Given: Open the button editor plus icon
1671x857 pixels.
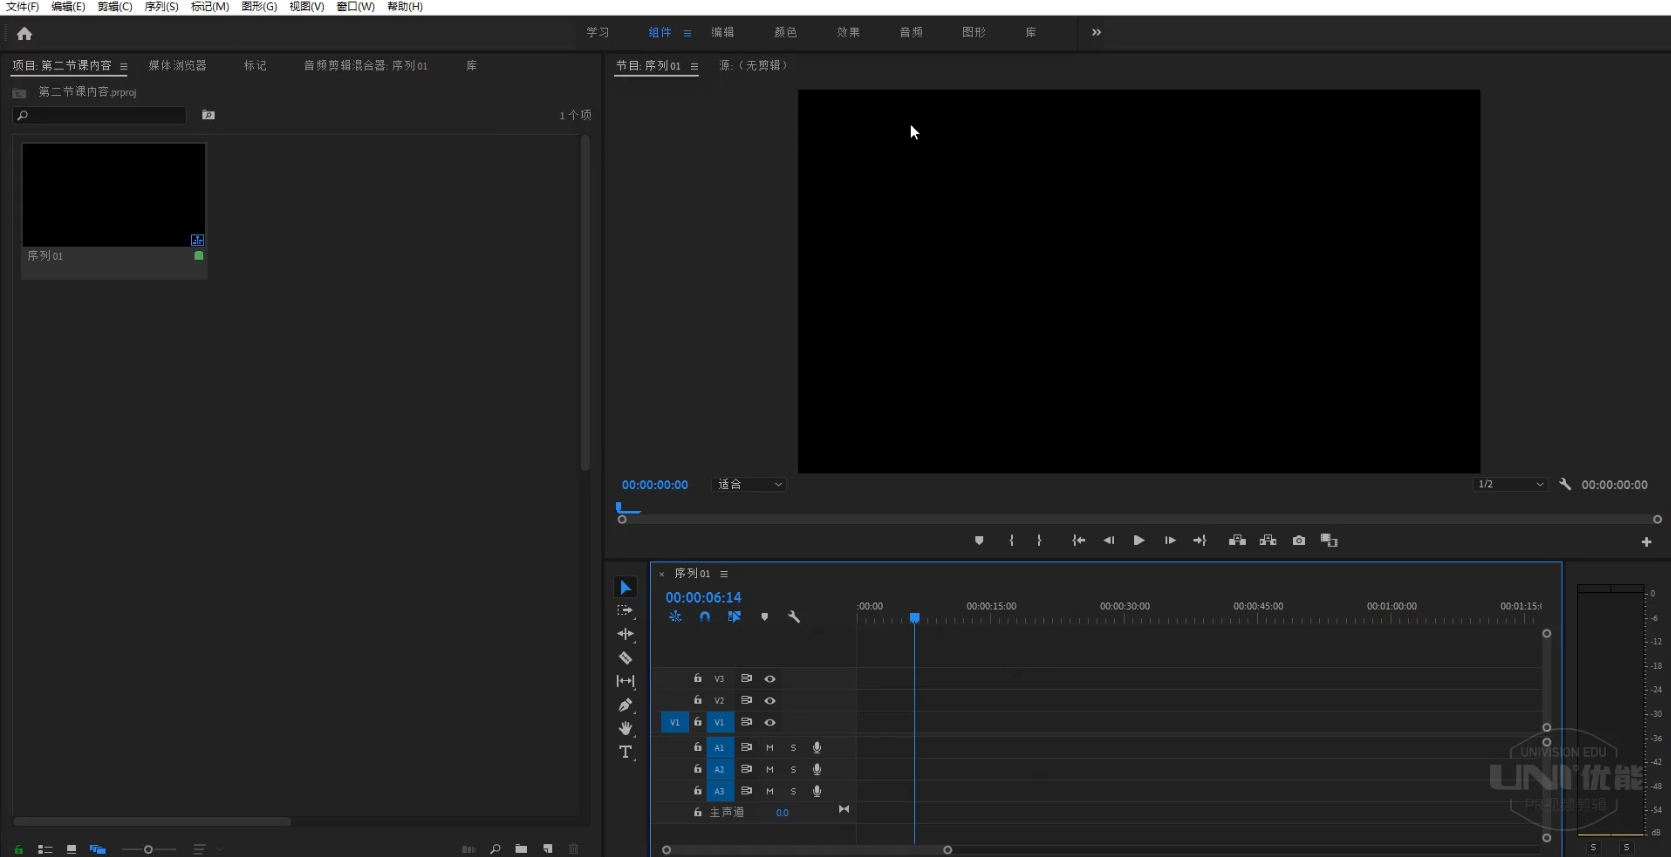Looking at the screenshot, I should click(1646, 542).
